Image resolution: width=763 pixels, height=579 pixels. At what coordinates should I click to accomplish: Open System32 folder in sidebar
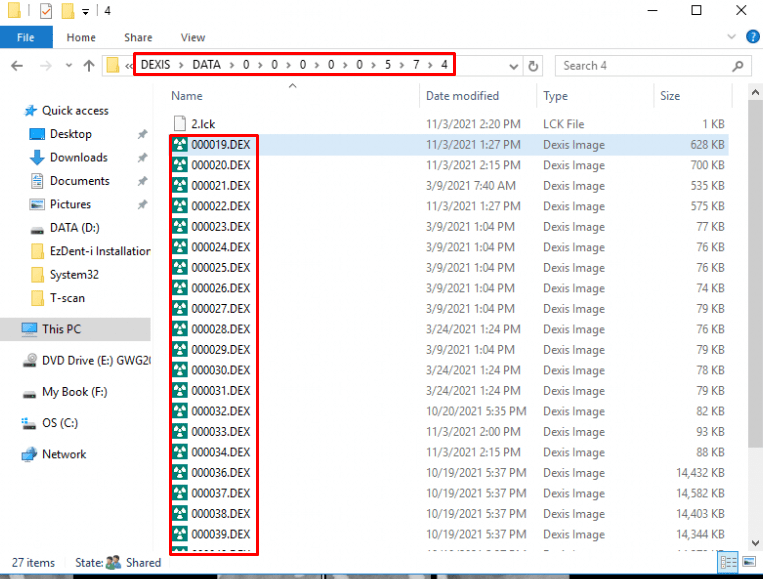[74, 274]
